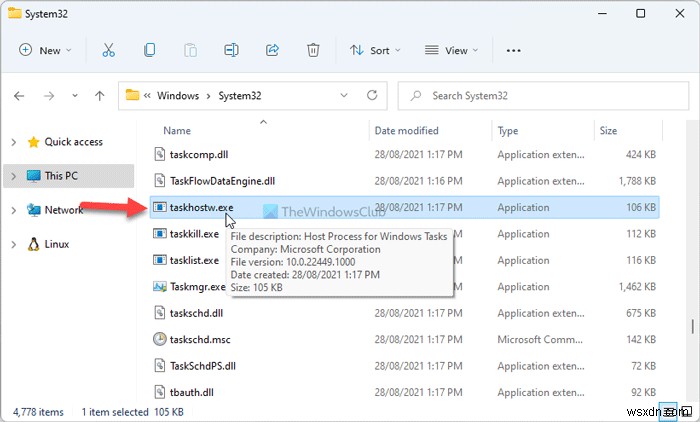Click the taskkill.exe file icon

pyautogui.click(x=159, y=234)
